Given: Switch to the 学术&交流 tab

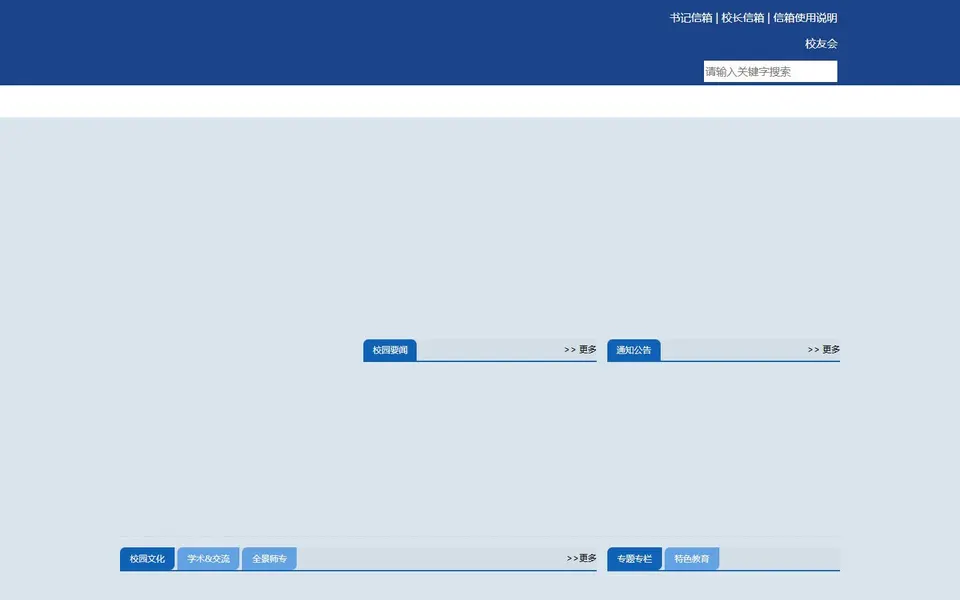Looking at the screenshot, I should coord(208,559).
